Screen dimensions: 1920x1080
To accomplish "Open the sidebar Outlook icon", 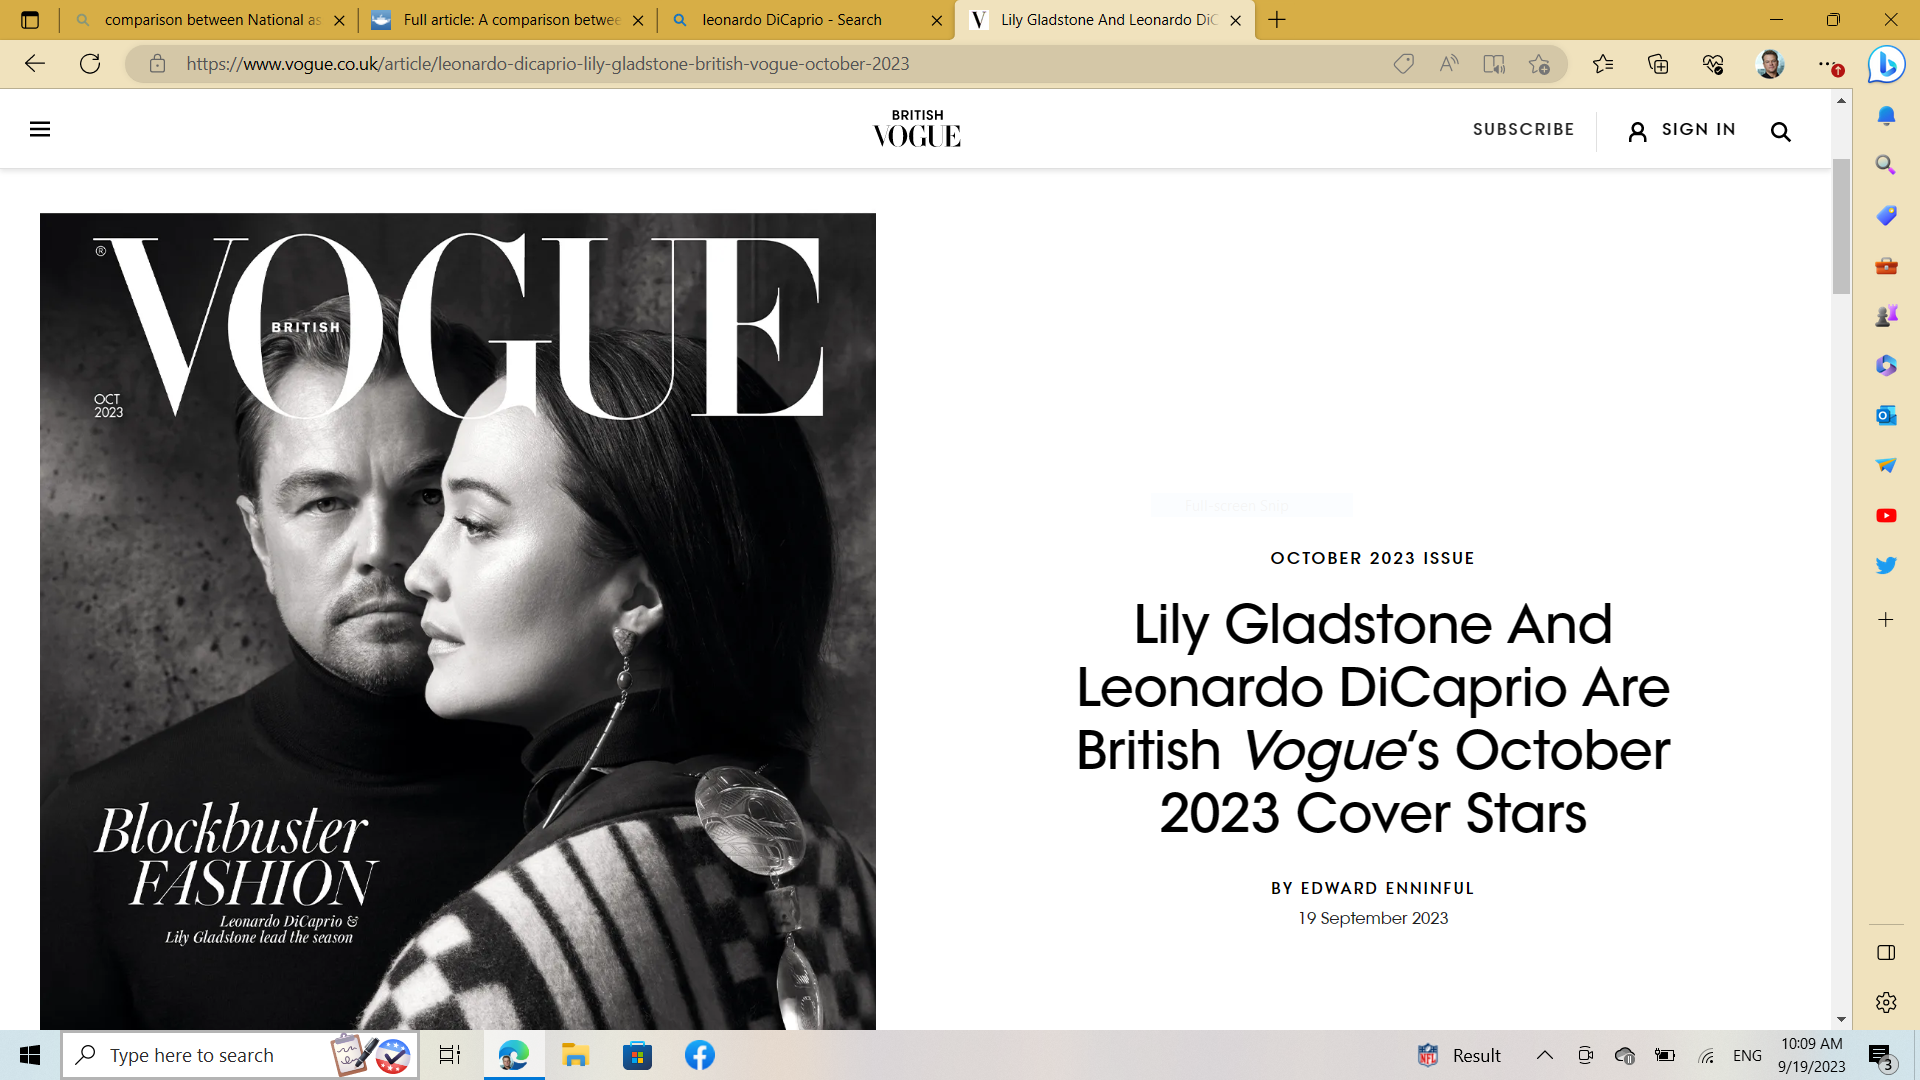I will (1886, 415).
